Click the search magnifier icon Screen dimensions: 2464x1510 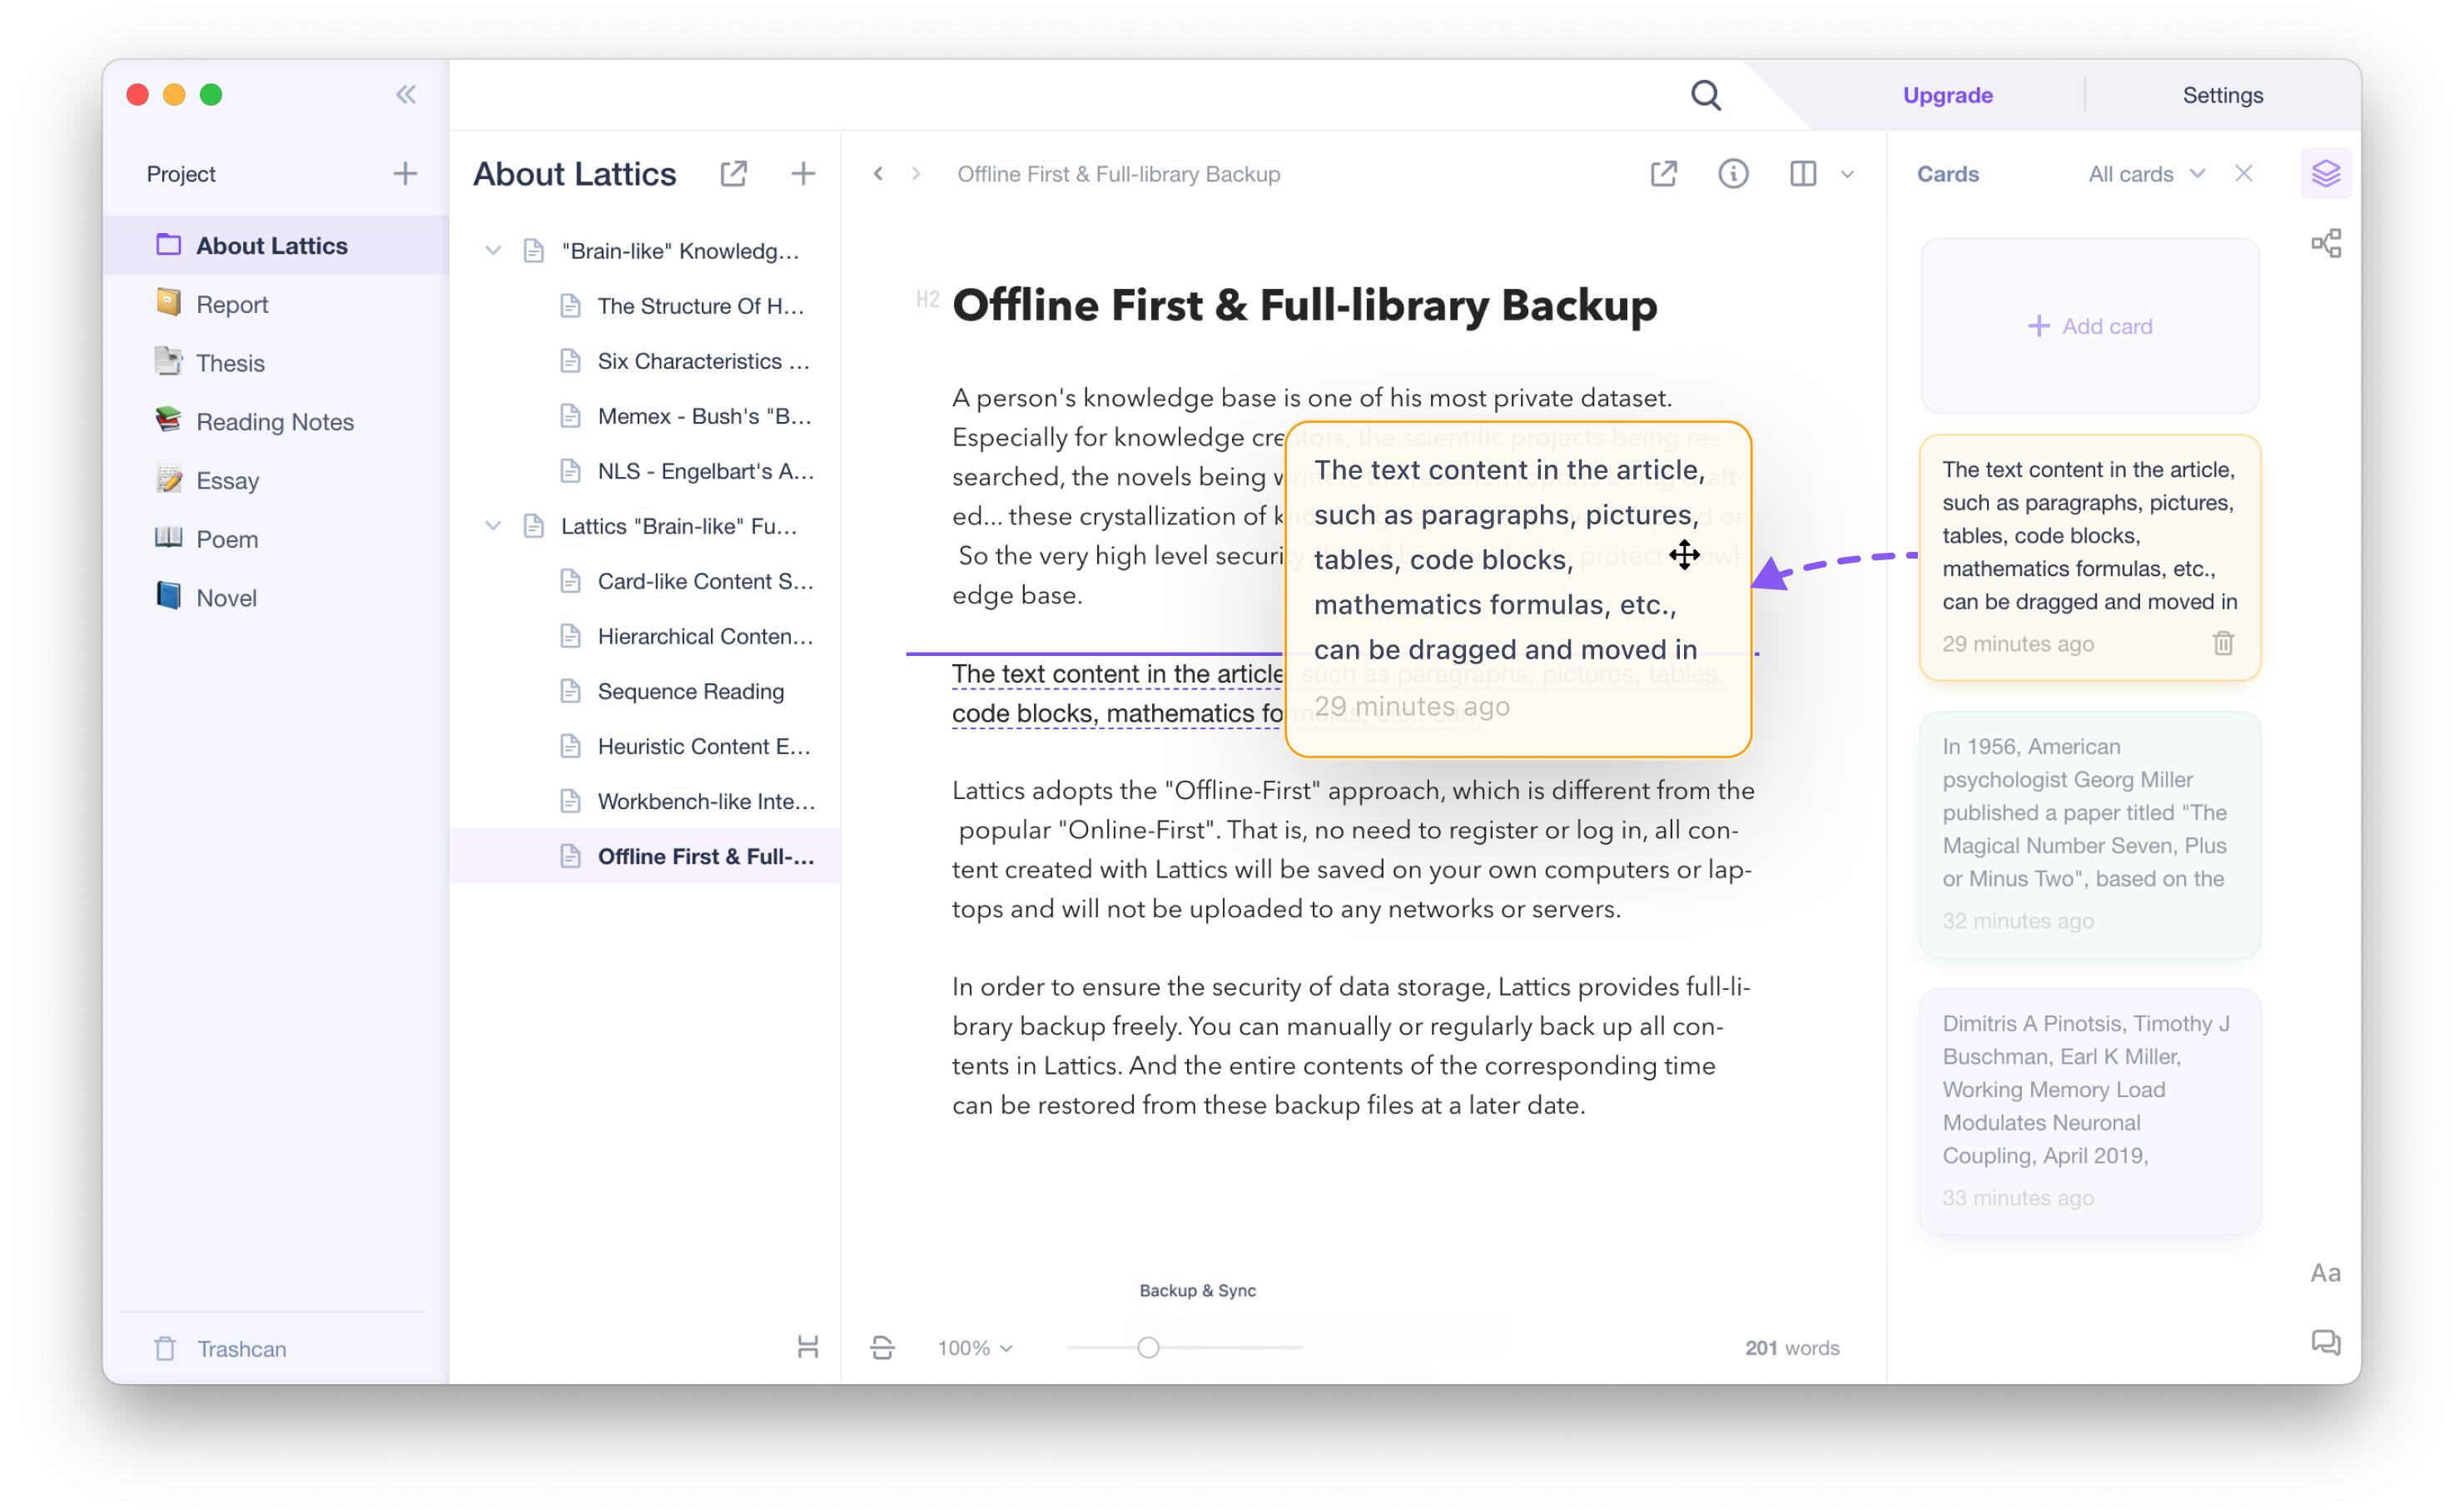(1705, 95)
